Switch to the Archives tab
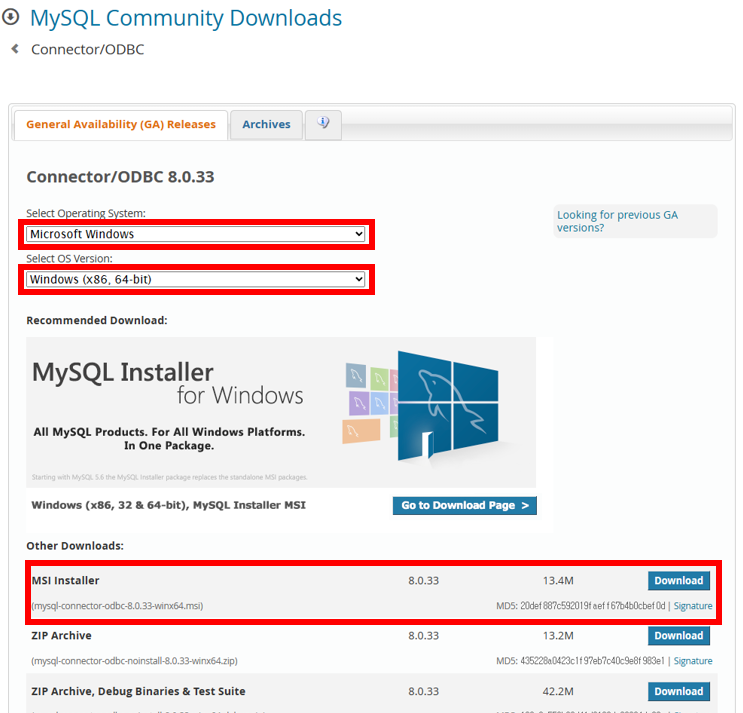This screenshot has height=713, width=743. point(266,125)
